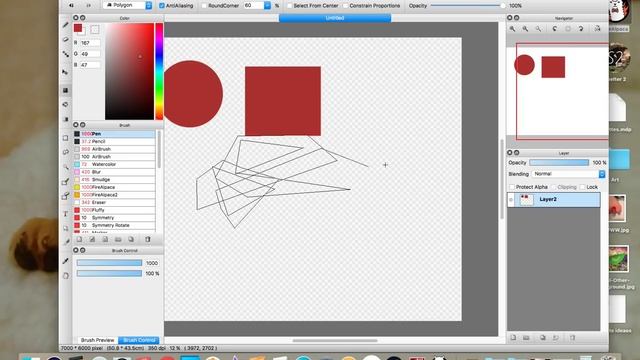This screenshot has height=360, width=640.
Task: Click the R color value field
Action: tap(90, 43)
